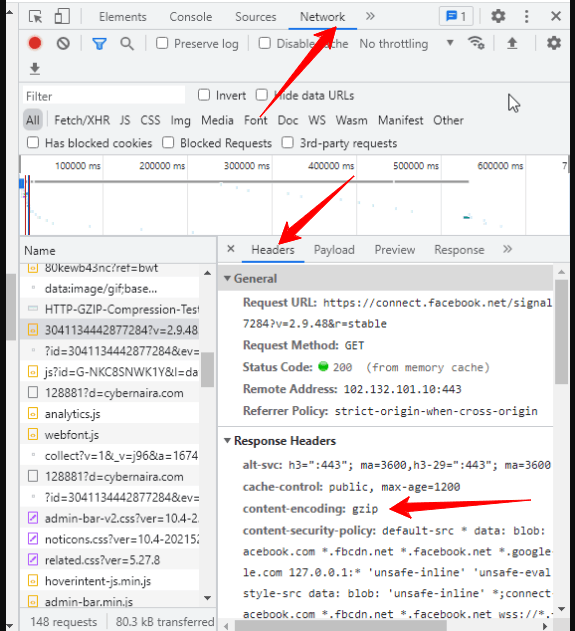Collapse the General section

coord(227,278)
